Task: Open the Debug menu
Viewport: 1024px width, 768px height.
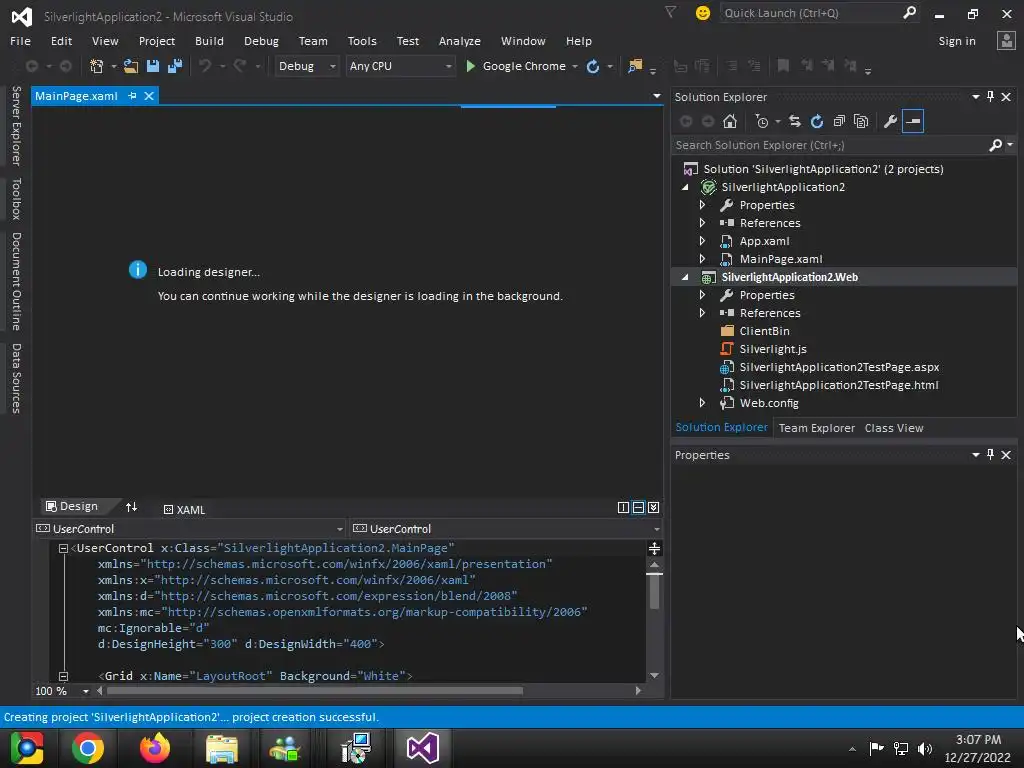Action: tap(261, 40)
